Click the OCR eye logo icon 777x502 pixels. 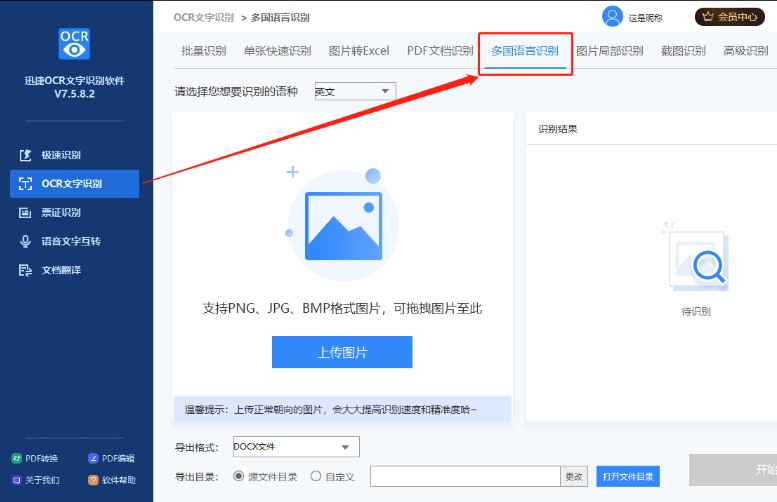[x=74, y=44]
